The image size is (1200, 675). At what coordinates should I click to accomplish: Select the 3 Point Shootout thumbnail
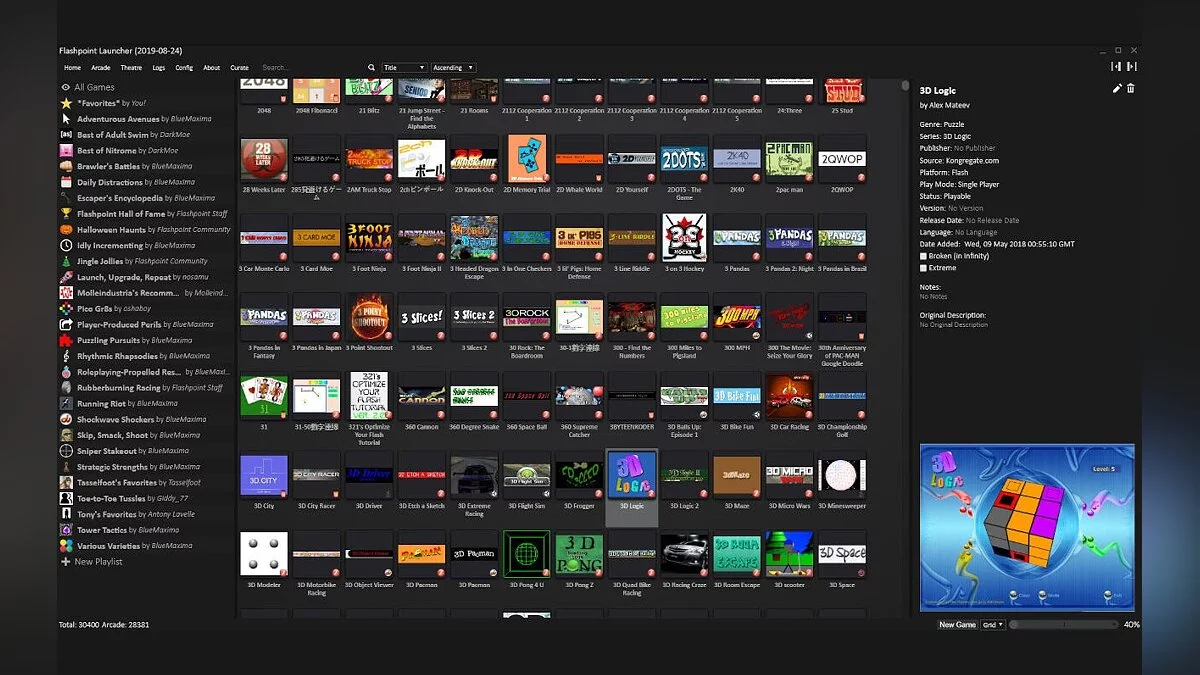(x=370, y=317)
